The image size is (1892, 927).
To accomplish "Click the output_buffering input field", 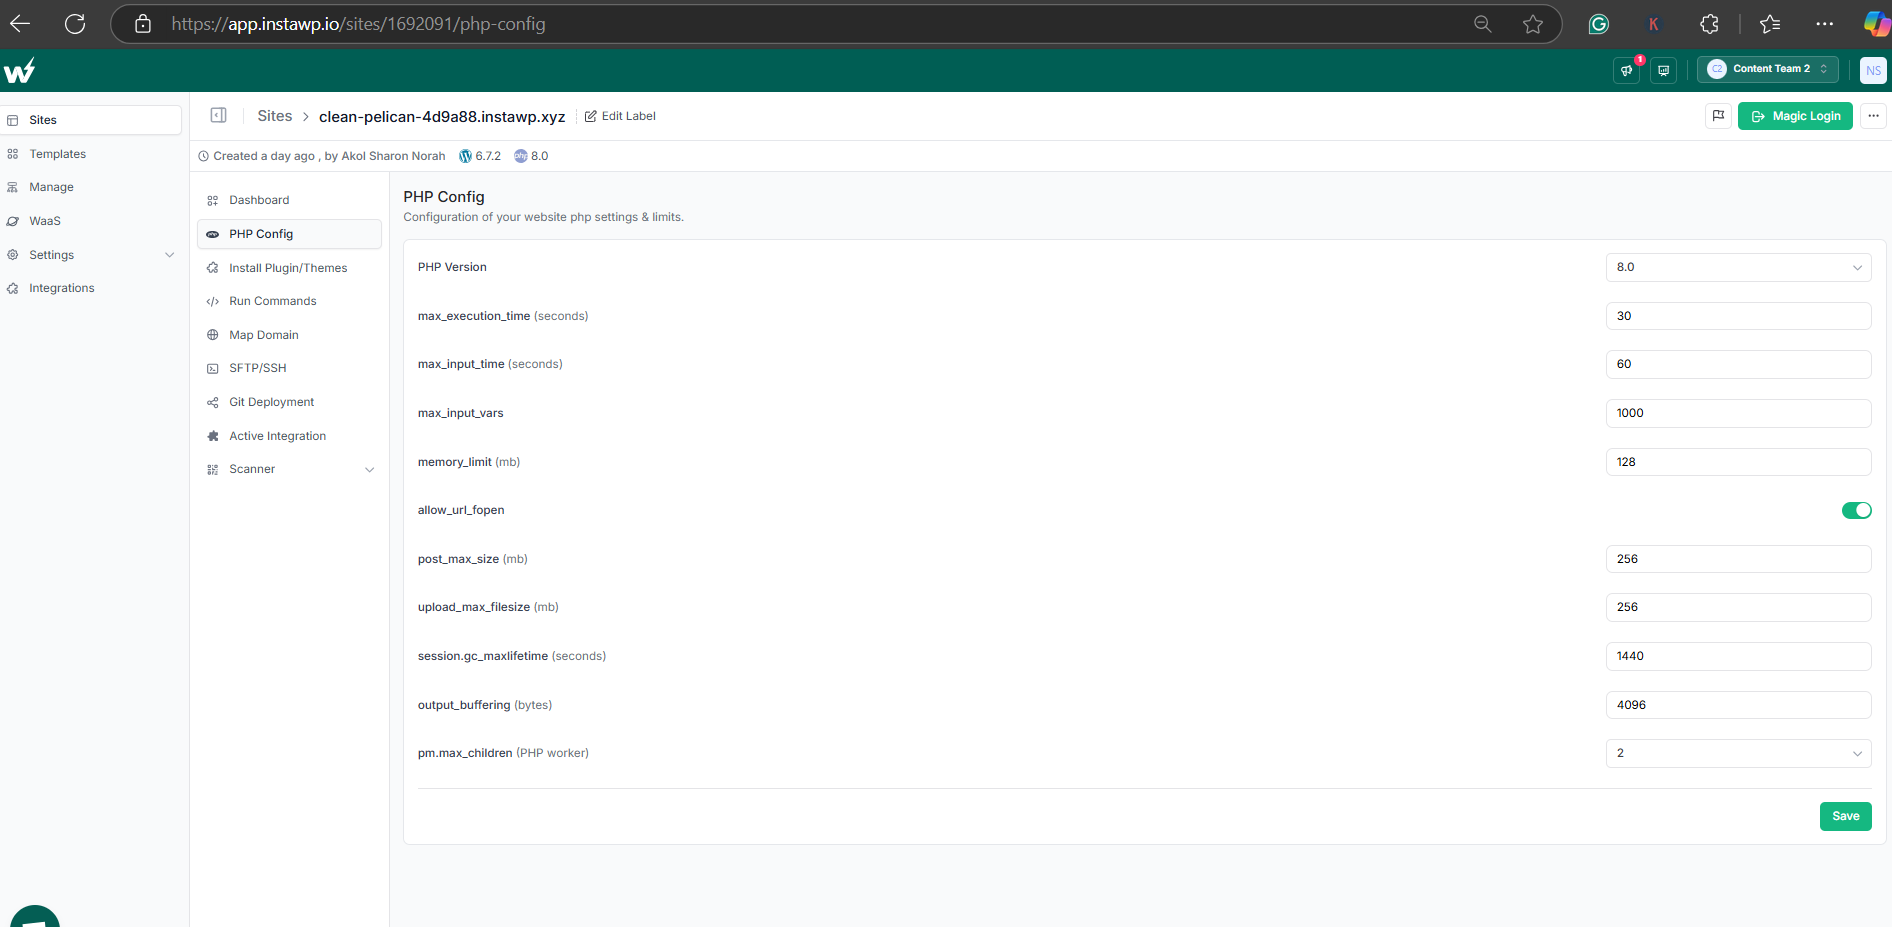I will pyautogui.click(x=1738, y=705).
